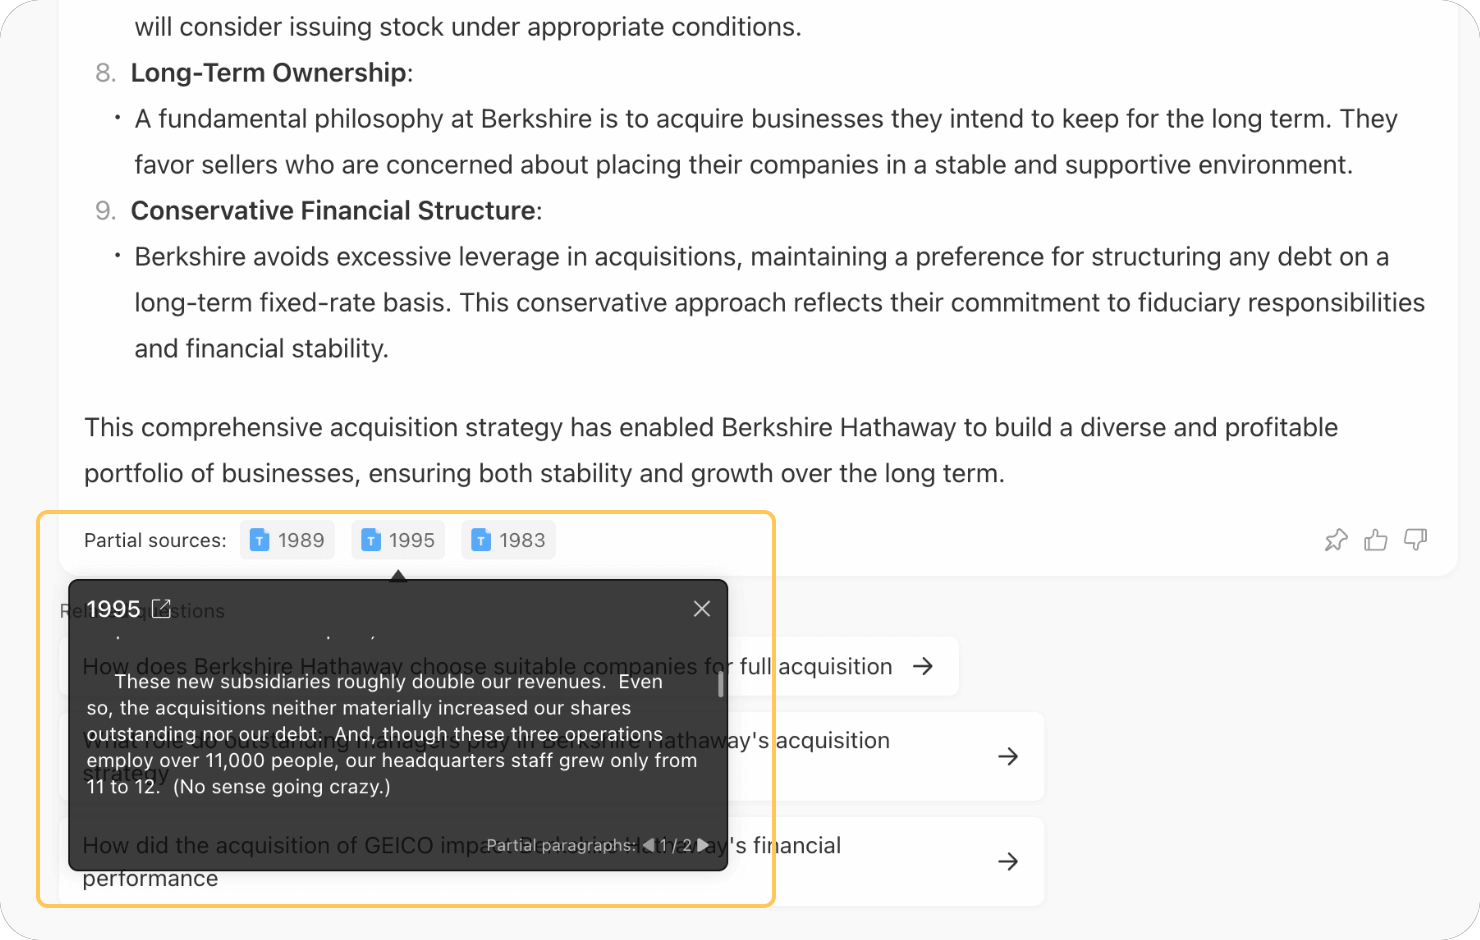Click the popup's vertical scrollbar thumb
This screenshot has width=1480, height=940.
point(720,684)
